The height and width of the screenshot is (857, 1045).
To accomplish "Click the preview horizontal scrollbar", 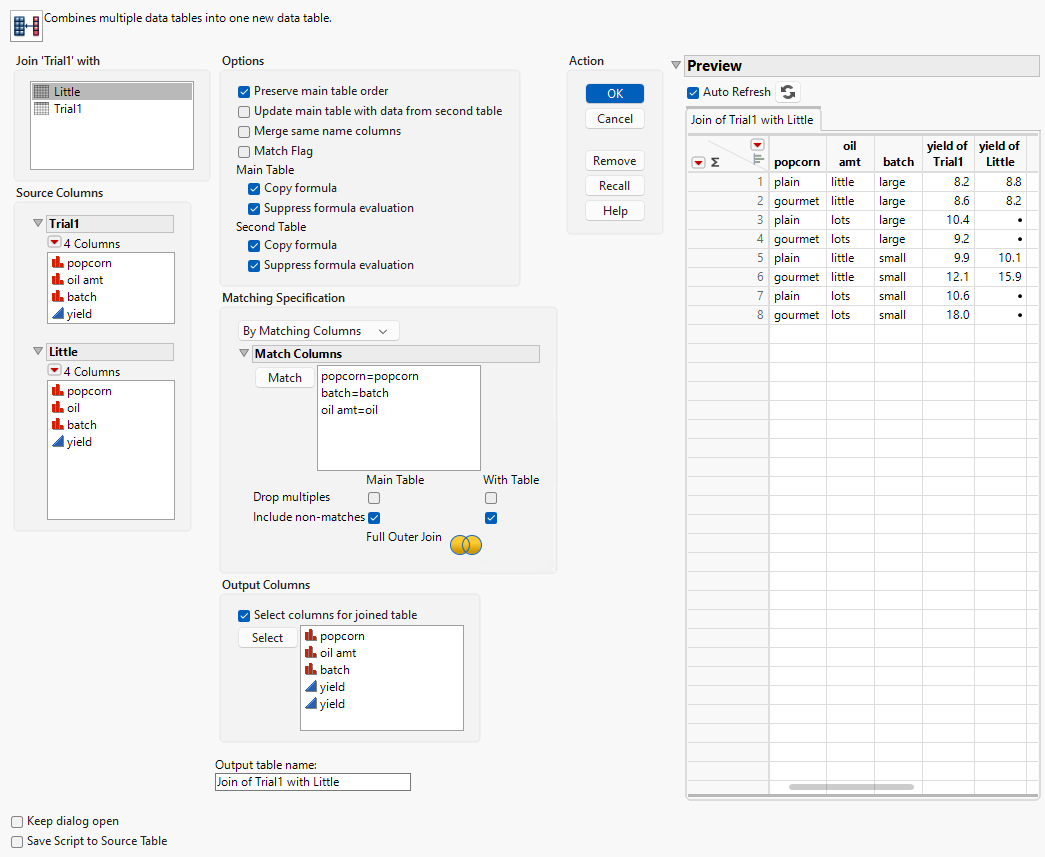I will [x=850, y=787].
